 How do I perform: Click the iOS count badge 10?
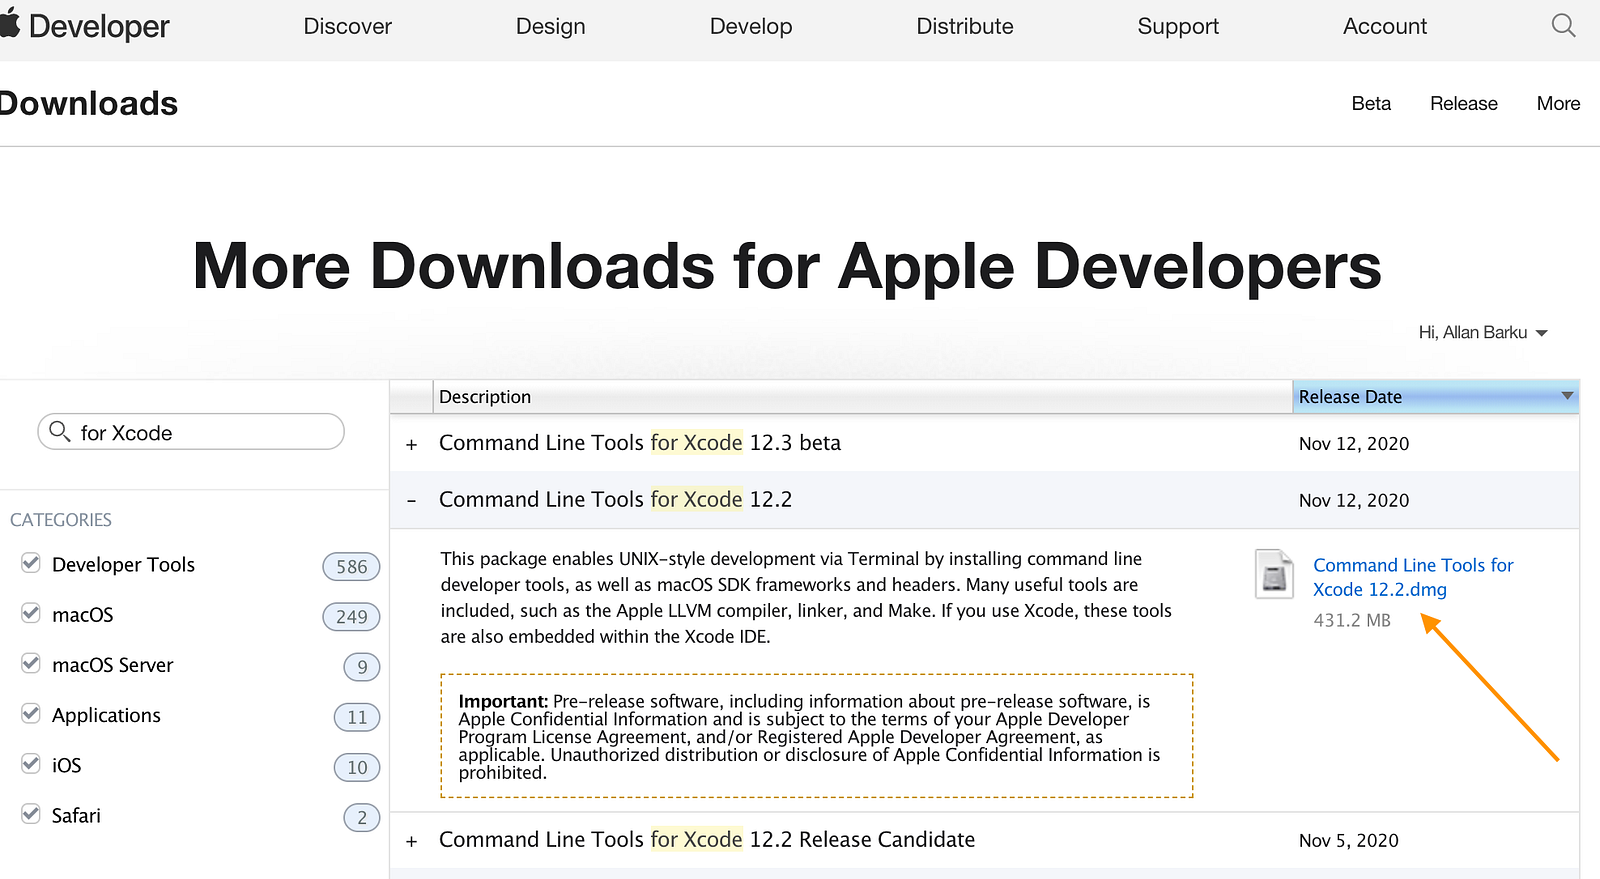(357, 767)
